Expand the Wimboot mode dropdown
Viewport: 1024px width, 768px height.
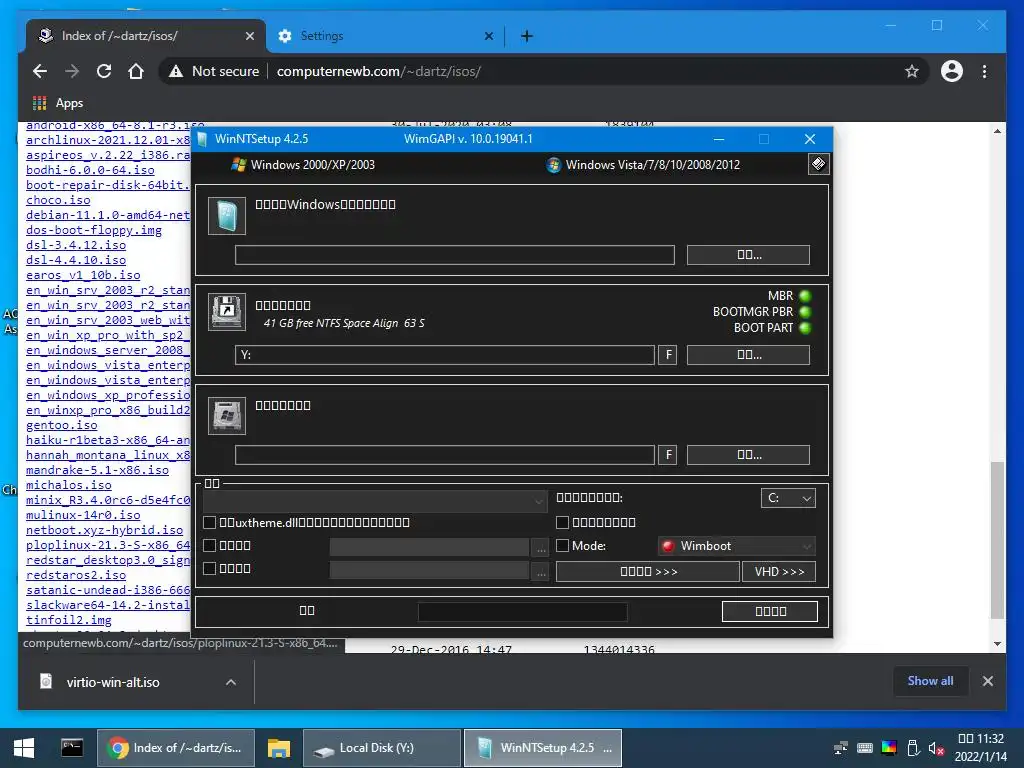737,546
